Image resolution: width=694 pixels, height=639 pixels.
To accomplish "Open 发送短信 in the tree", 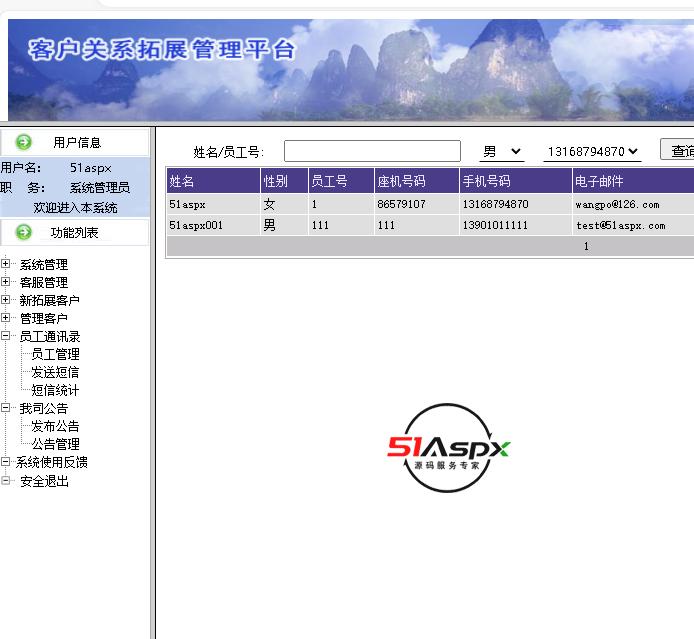I will pyautogui.click(x=55, y=372).
